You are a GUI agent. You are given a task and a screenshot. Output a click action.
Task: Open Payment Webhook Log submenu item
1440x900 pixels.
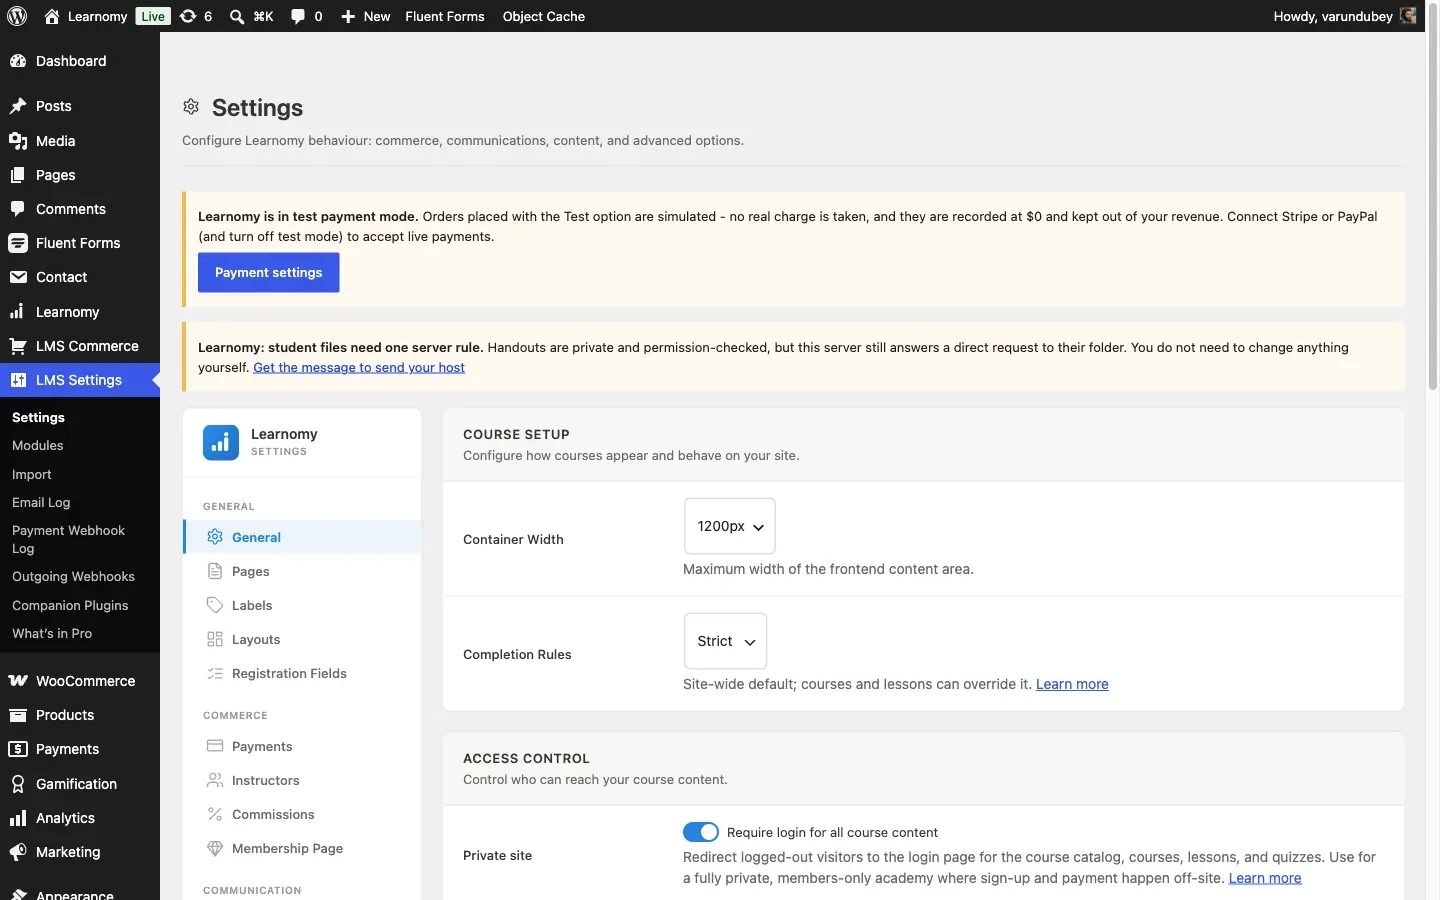[80, 539]
